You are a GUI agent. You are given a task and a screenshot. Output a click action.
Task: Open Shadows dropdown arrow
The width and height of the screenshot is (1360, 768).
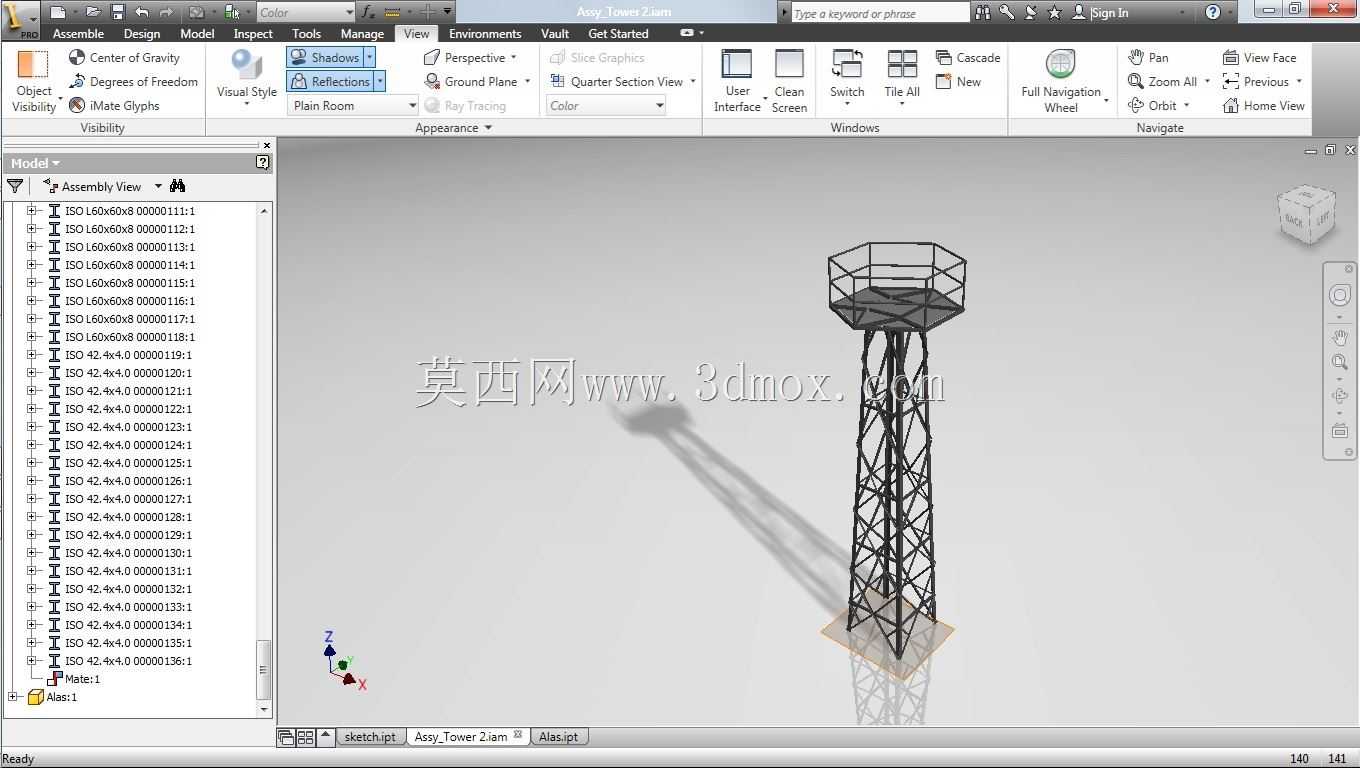click(369, 57)
